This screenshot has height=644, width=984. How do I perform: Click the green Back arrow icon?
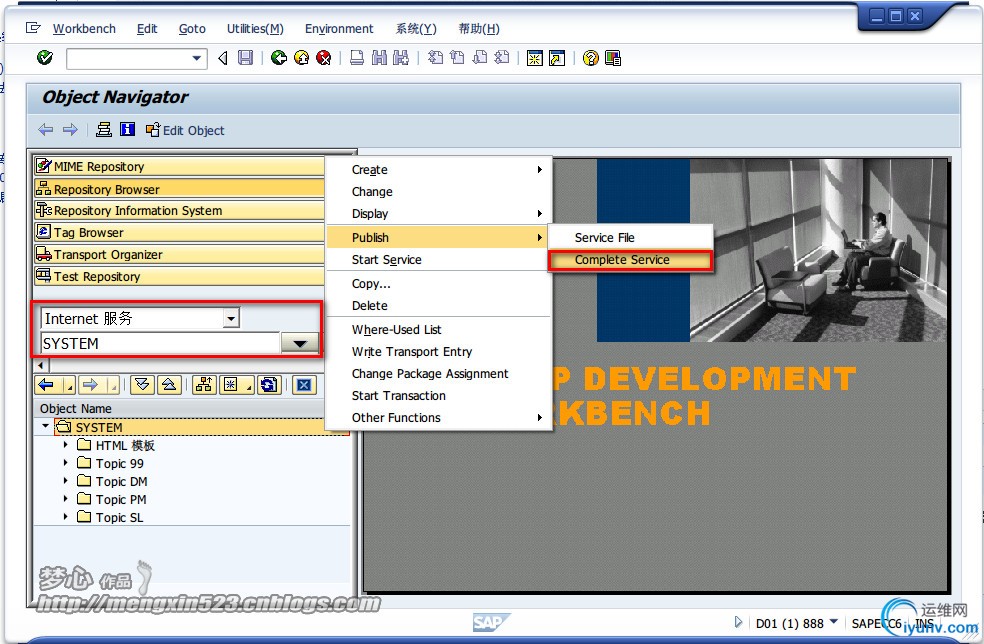tap(279, 58)
